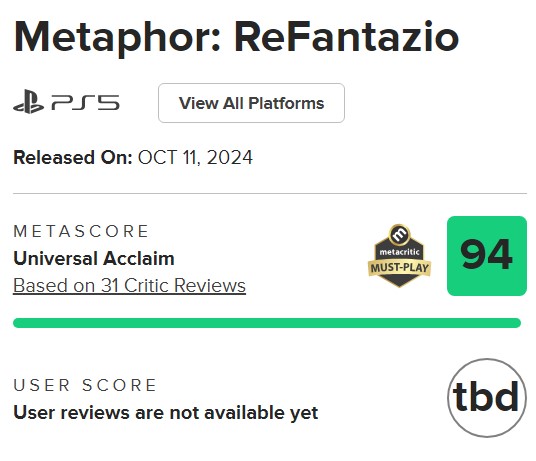536x461 pixels.
Task: Click the 'metacritic' text on the badge
Action: [x=399, y=252]
